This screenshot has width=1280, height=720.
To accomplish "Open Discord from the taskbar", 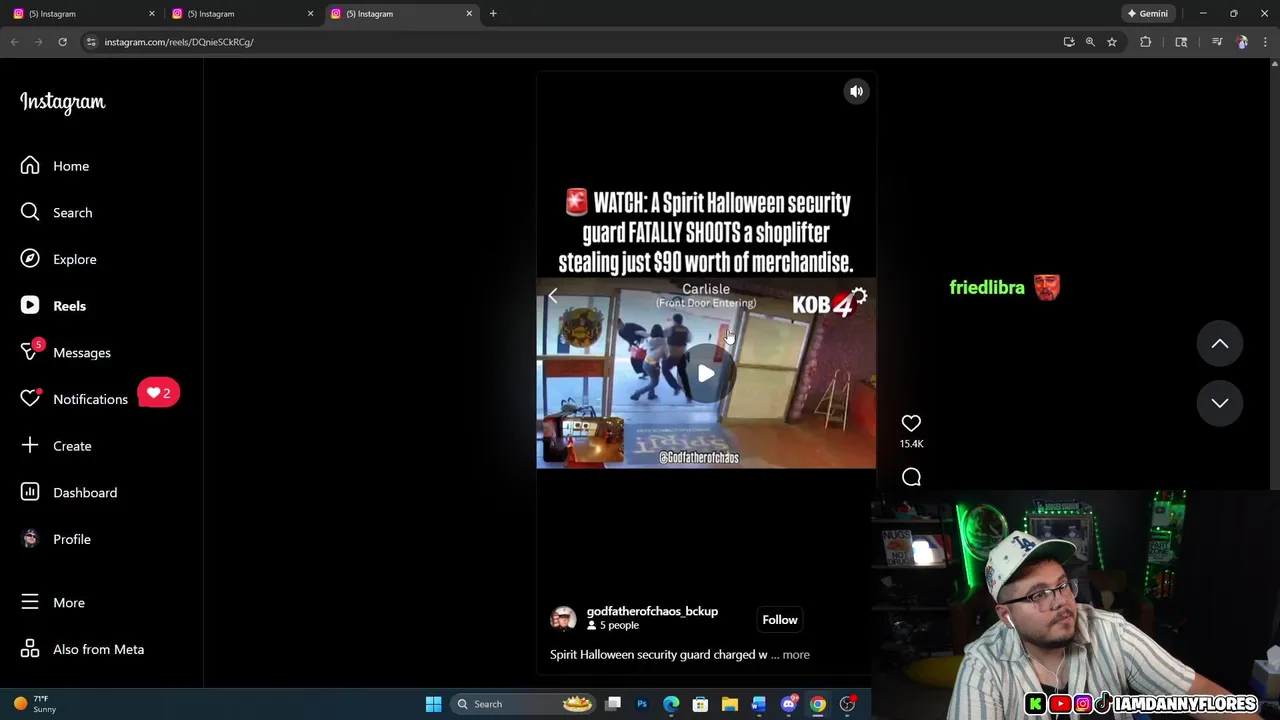I will (x=789, y=704).
